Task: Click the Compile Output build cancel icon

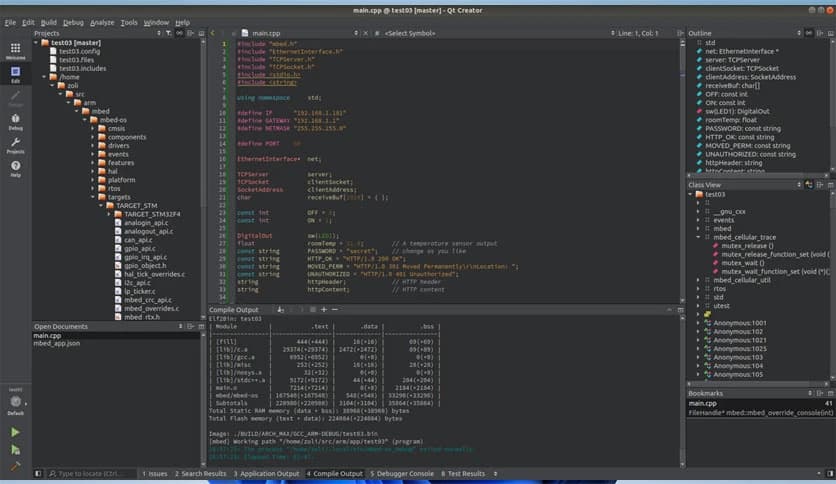Action: point(313,309)
